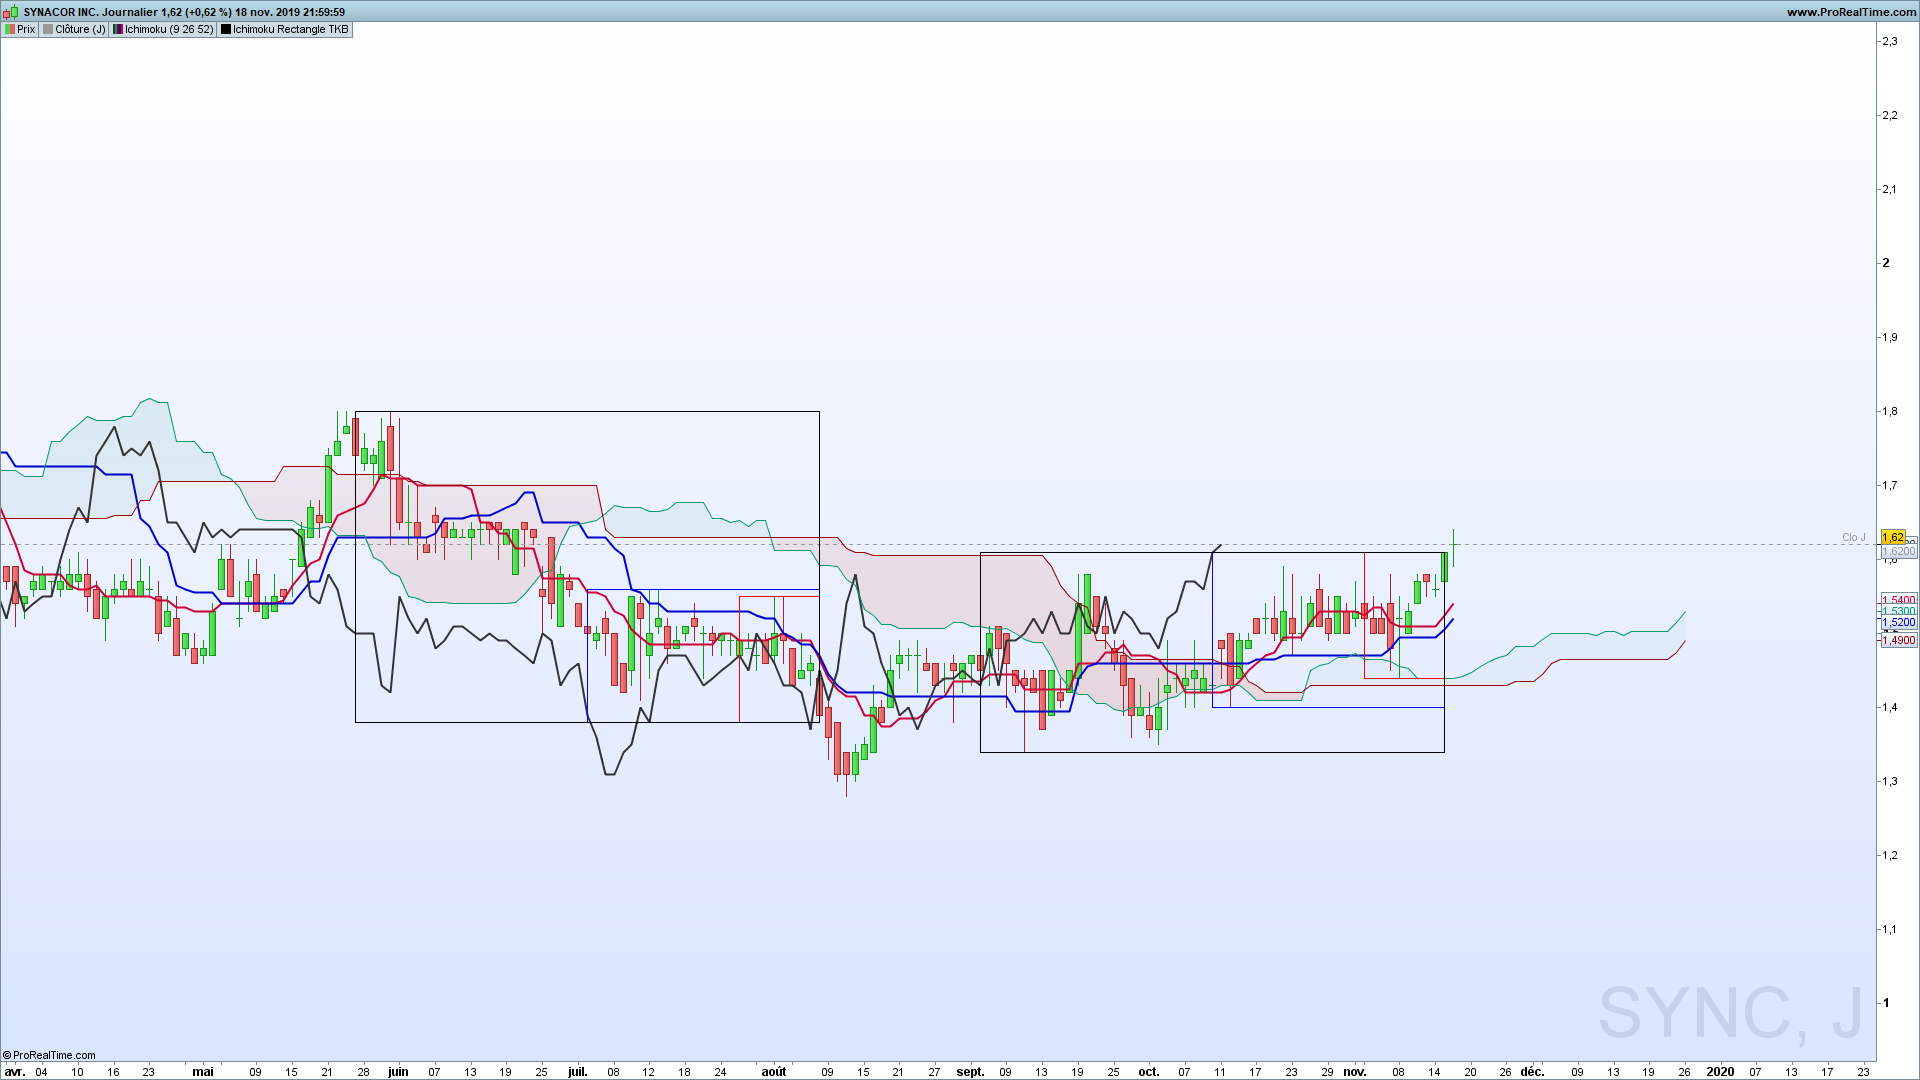Screen dimensions: 1920x1080
Task: Open the Prix indicator settings
Action: (20, 29)
